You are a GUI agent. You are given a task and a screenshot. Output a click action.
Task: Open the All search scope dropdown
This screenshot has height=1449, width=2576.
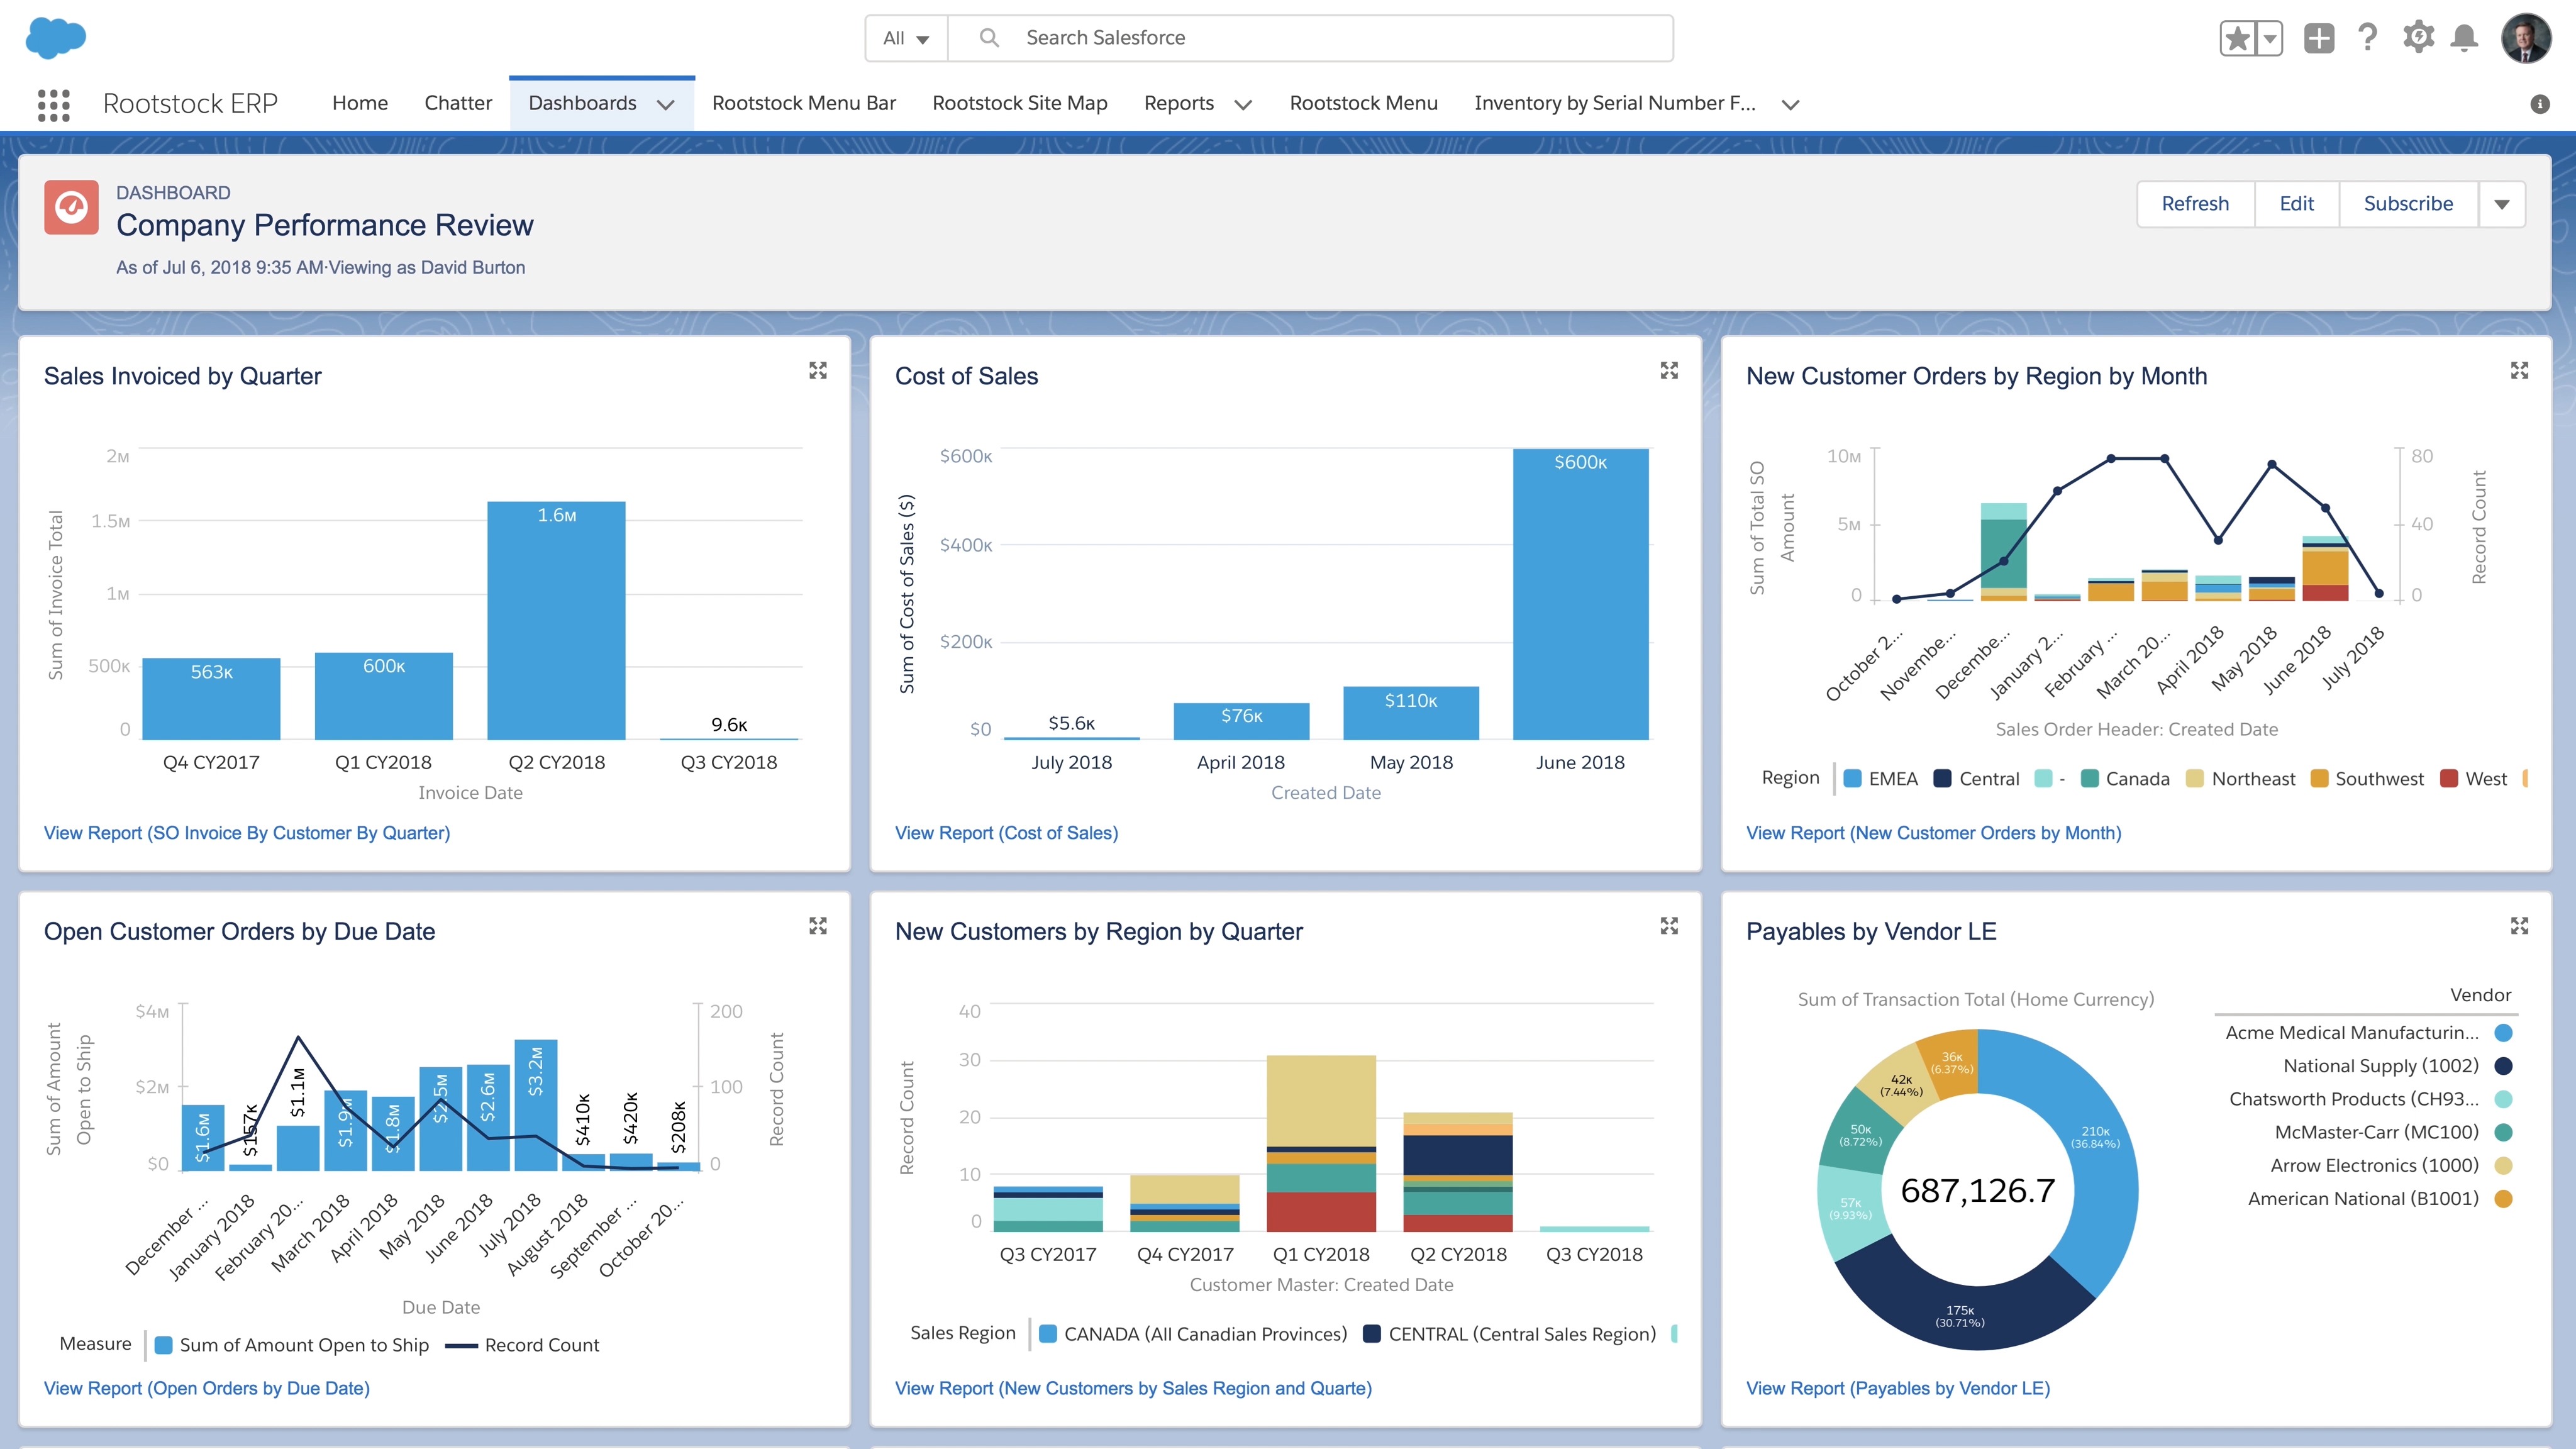coord(906,38)
